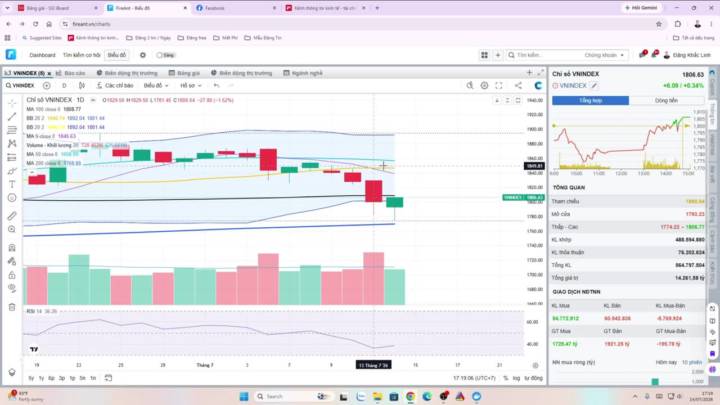Screen dimensions: 720x405
Task: Collapse indicator legend arrow beside 1D
Action: pyautogui.click(x=93, y=100)
